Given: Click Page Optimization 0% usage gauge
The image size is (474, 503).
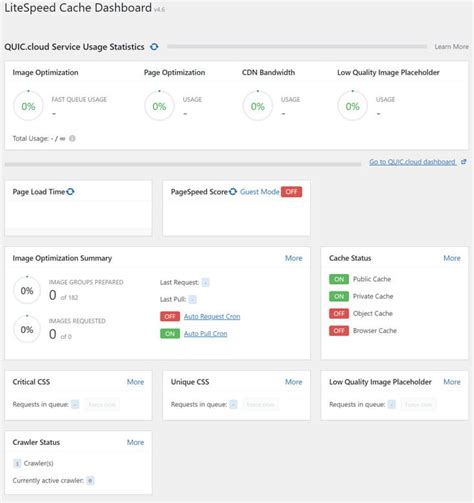Looking at the screenshot, I should pyautogui.click(x=159, y=106).
